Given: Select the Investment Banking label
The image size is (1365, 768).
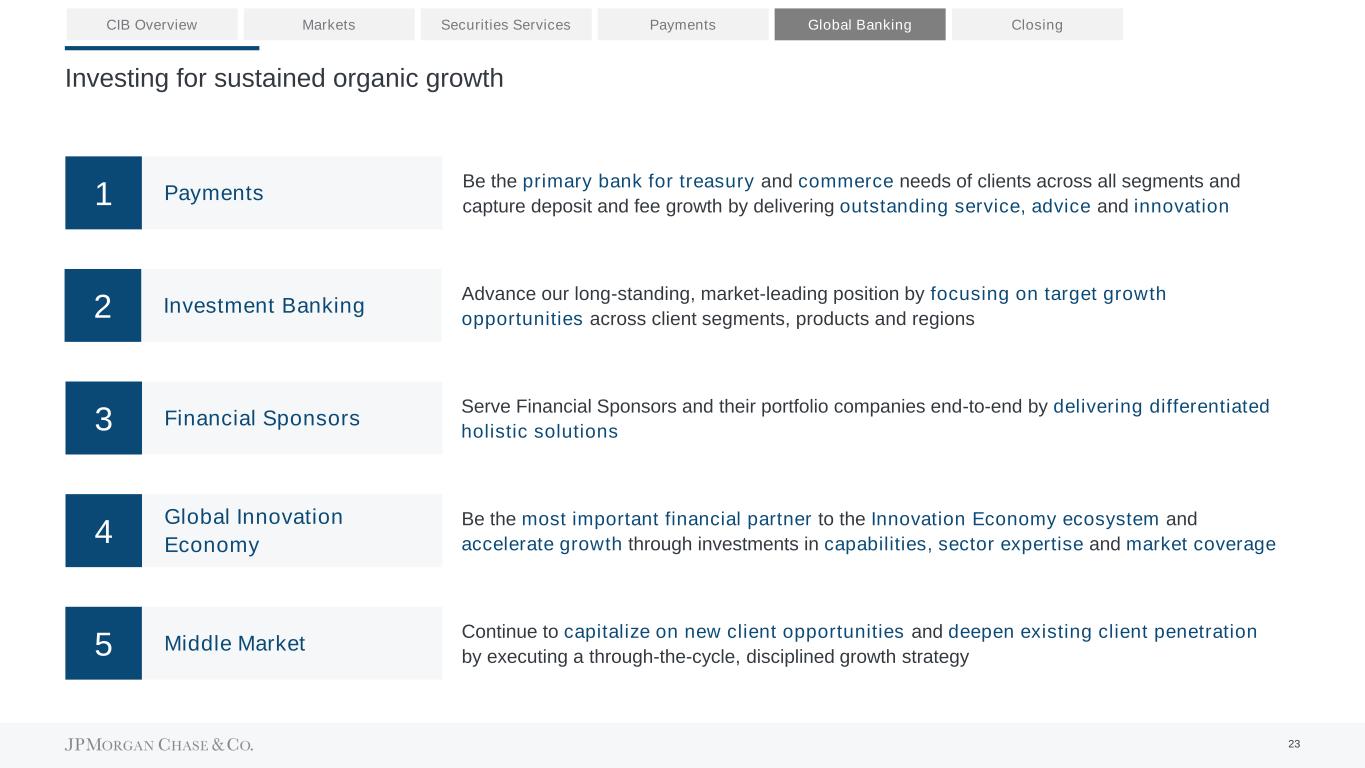Looking at the screenshot, I should click(x=264, y=306).
